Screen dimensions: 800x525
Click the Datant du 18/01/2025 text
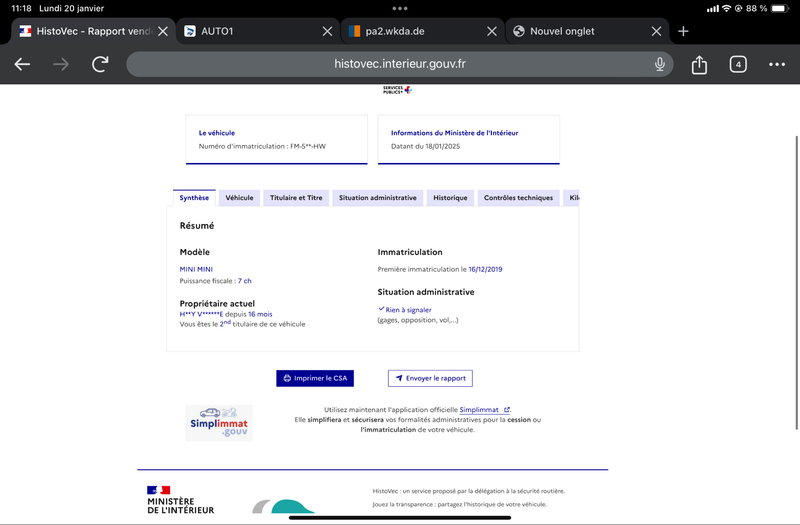click(x=426, y=146)
